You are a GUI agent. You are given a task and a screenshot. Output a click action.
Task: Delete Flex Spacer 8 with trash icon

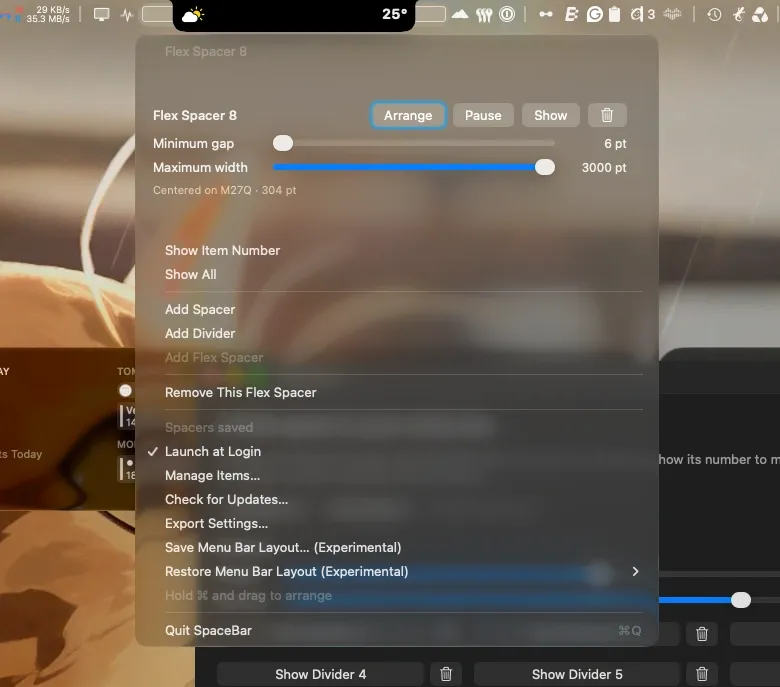[x=607, y=115]
